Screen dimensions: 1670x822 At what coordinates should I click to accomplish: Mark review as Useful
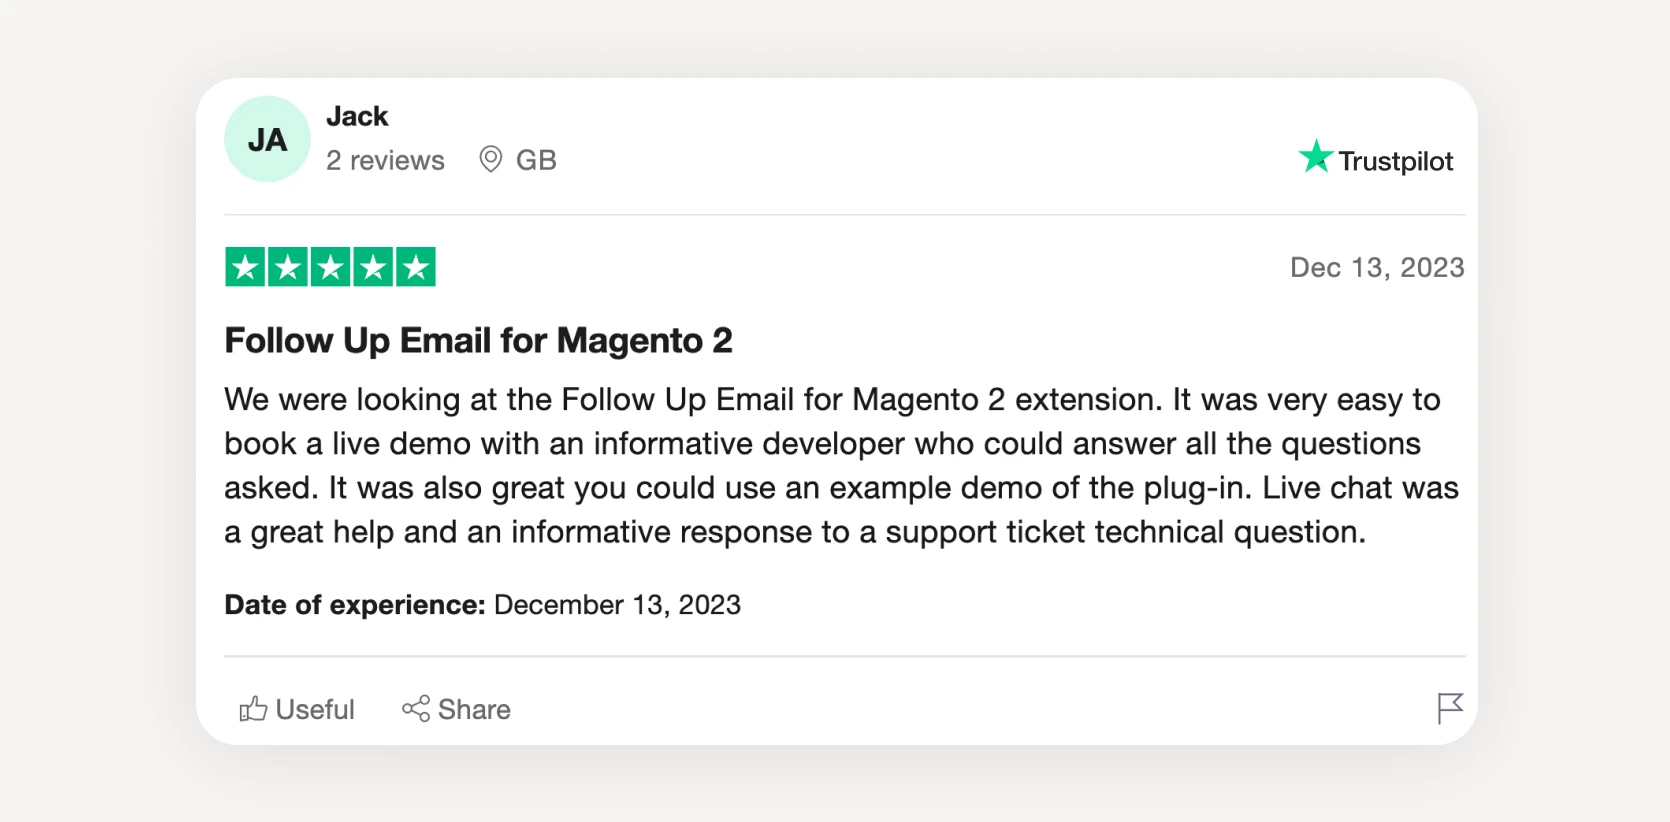pyautogui.click(x=314, y=709)
